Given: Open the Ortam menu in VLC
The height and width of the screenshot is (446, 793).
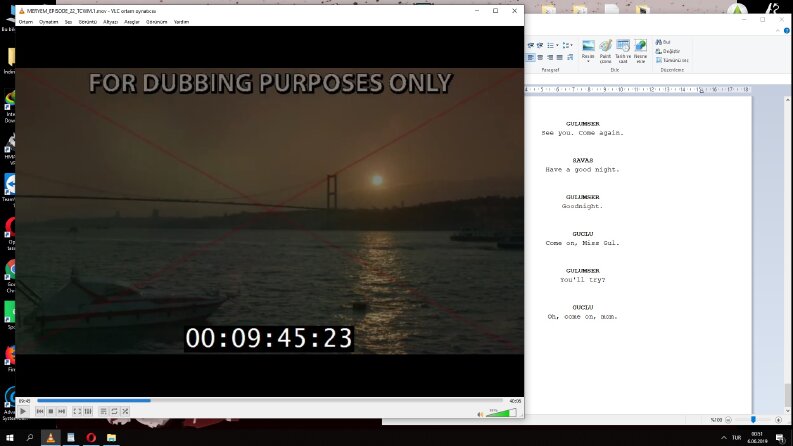Looking at the screenshot, I should [x=26, y=22].
